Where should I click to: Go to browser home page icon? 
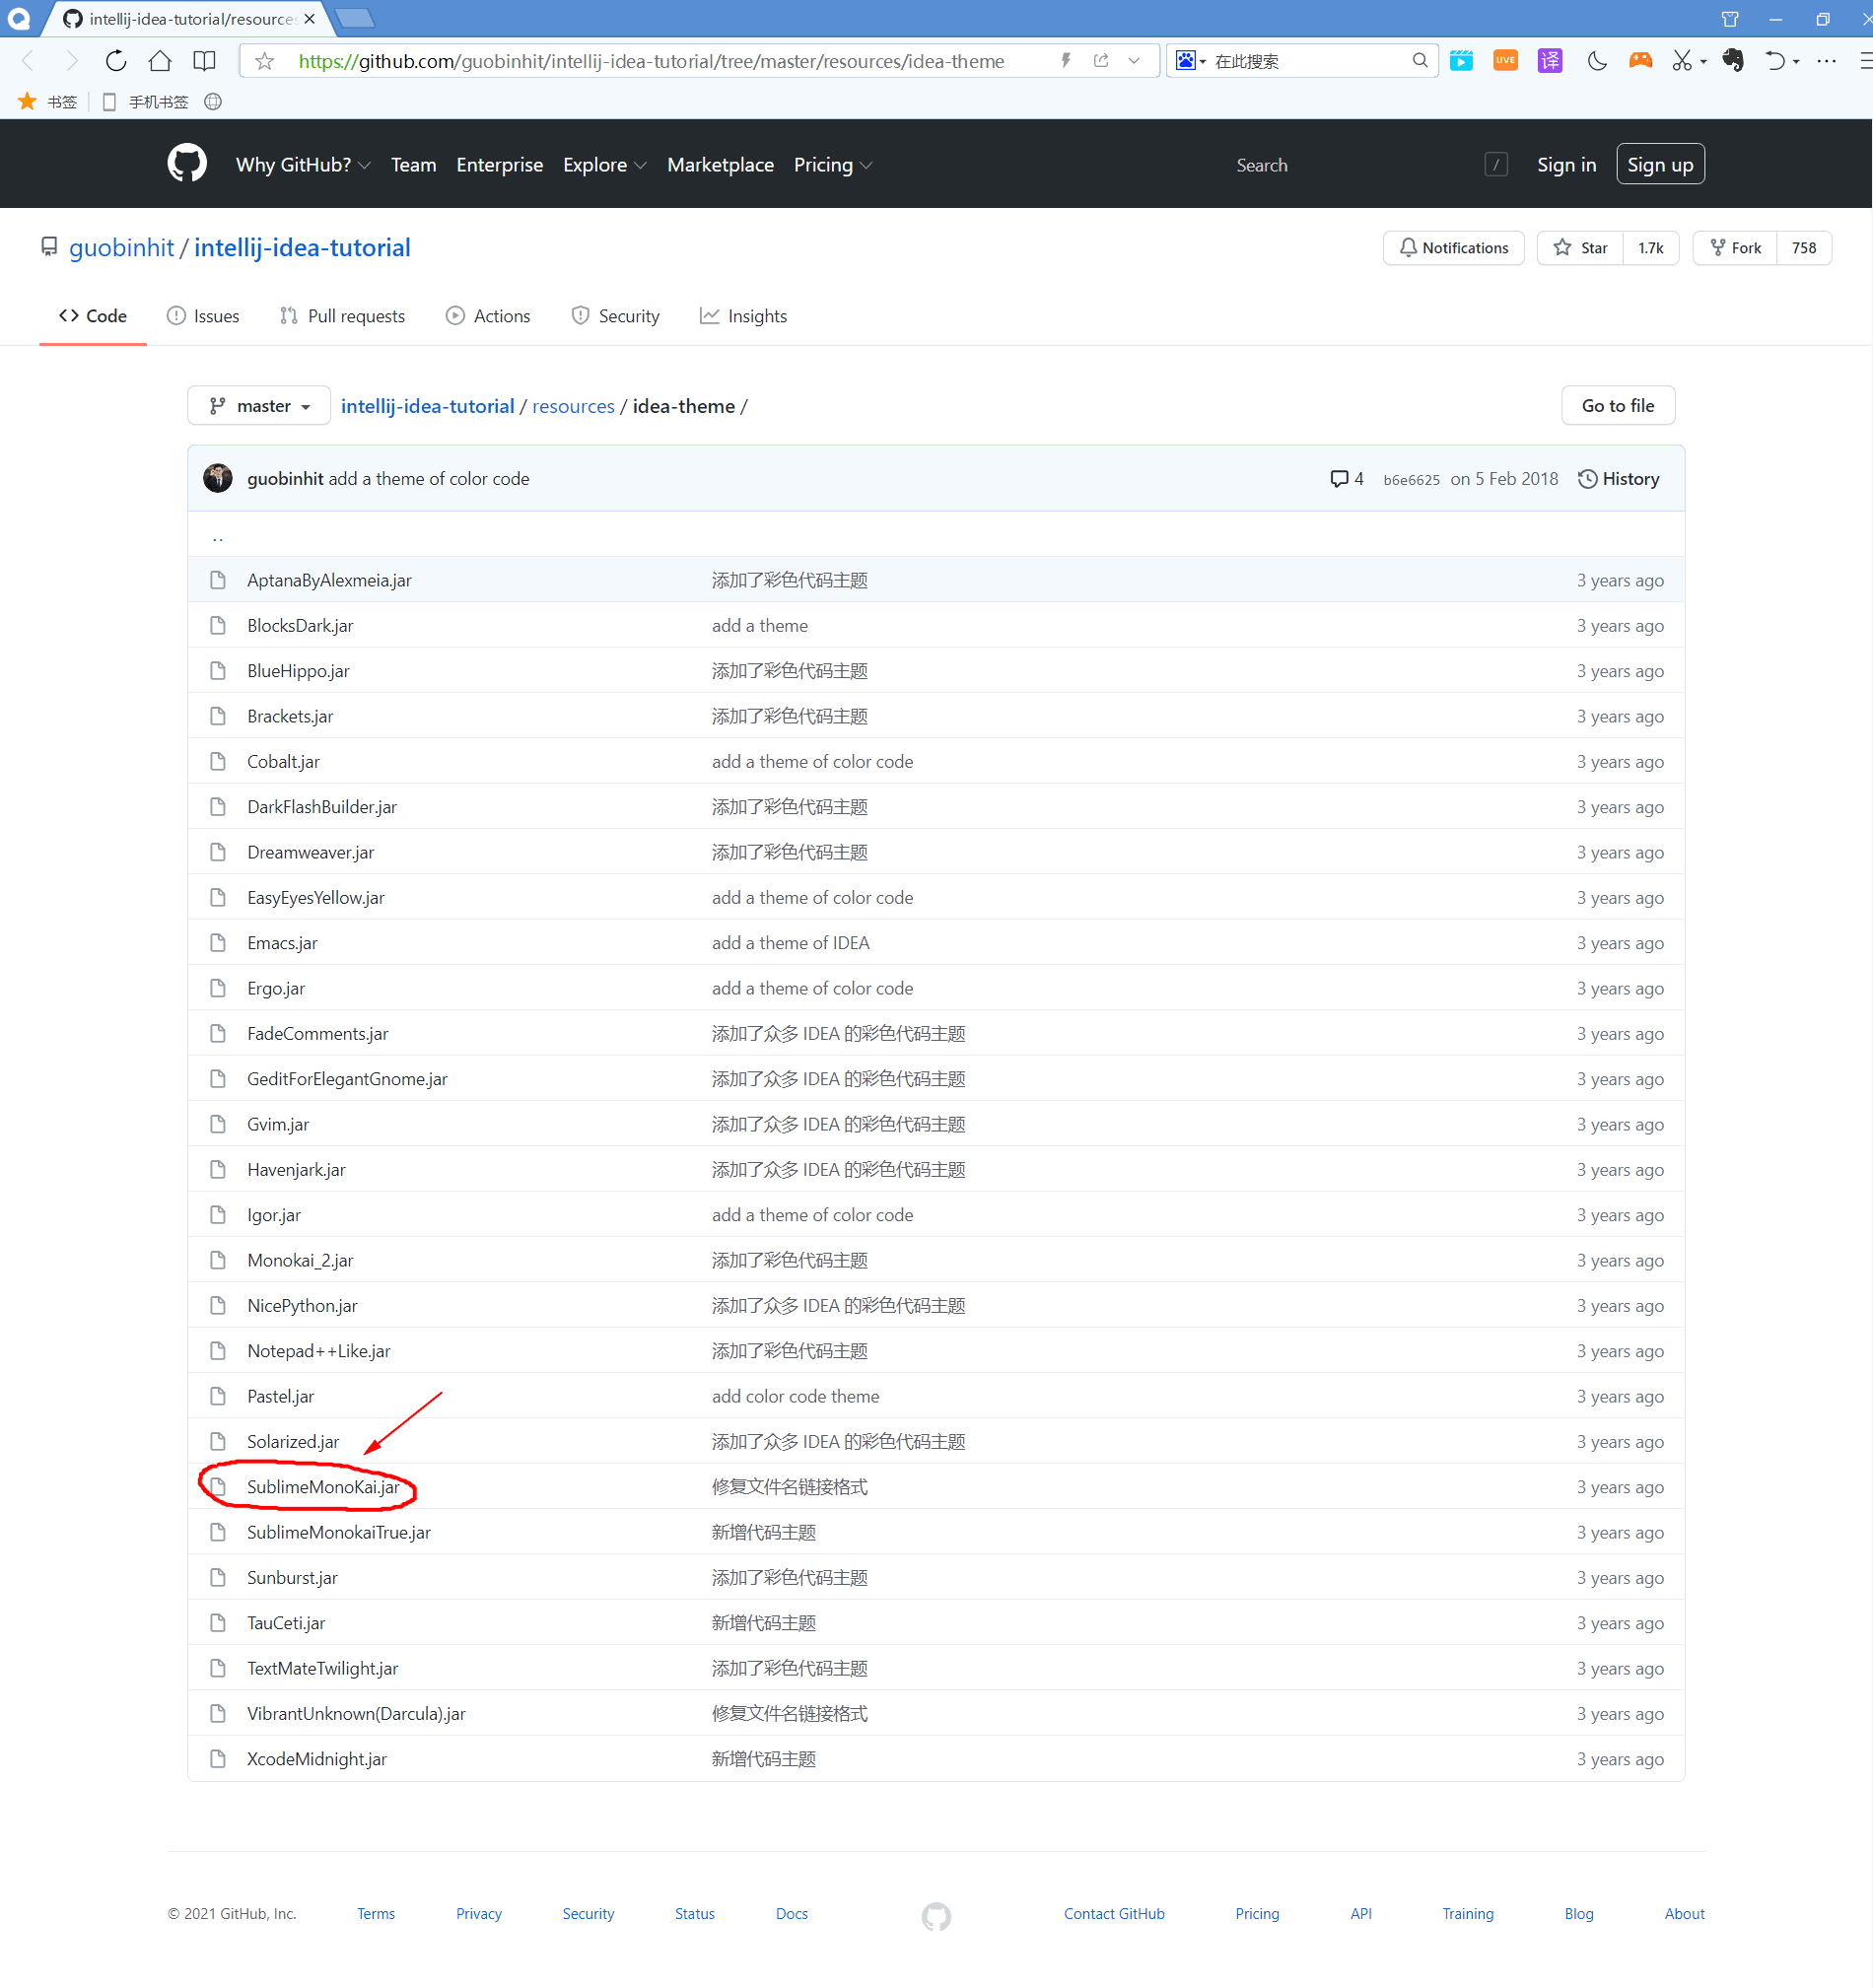tap(160, 61)
